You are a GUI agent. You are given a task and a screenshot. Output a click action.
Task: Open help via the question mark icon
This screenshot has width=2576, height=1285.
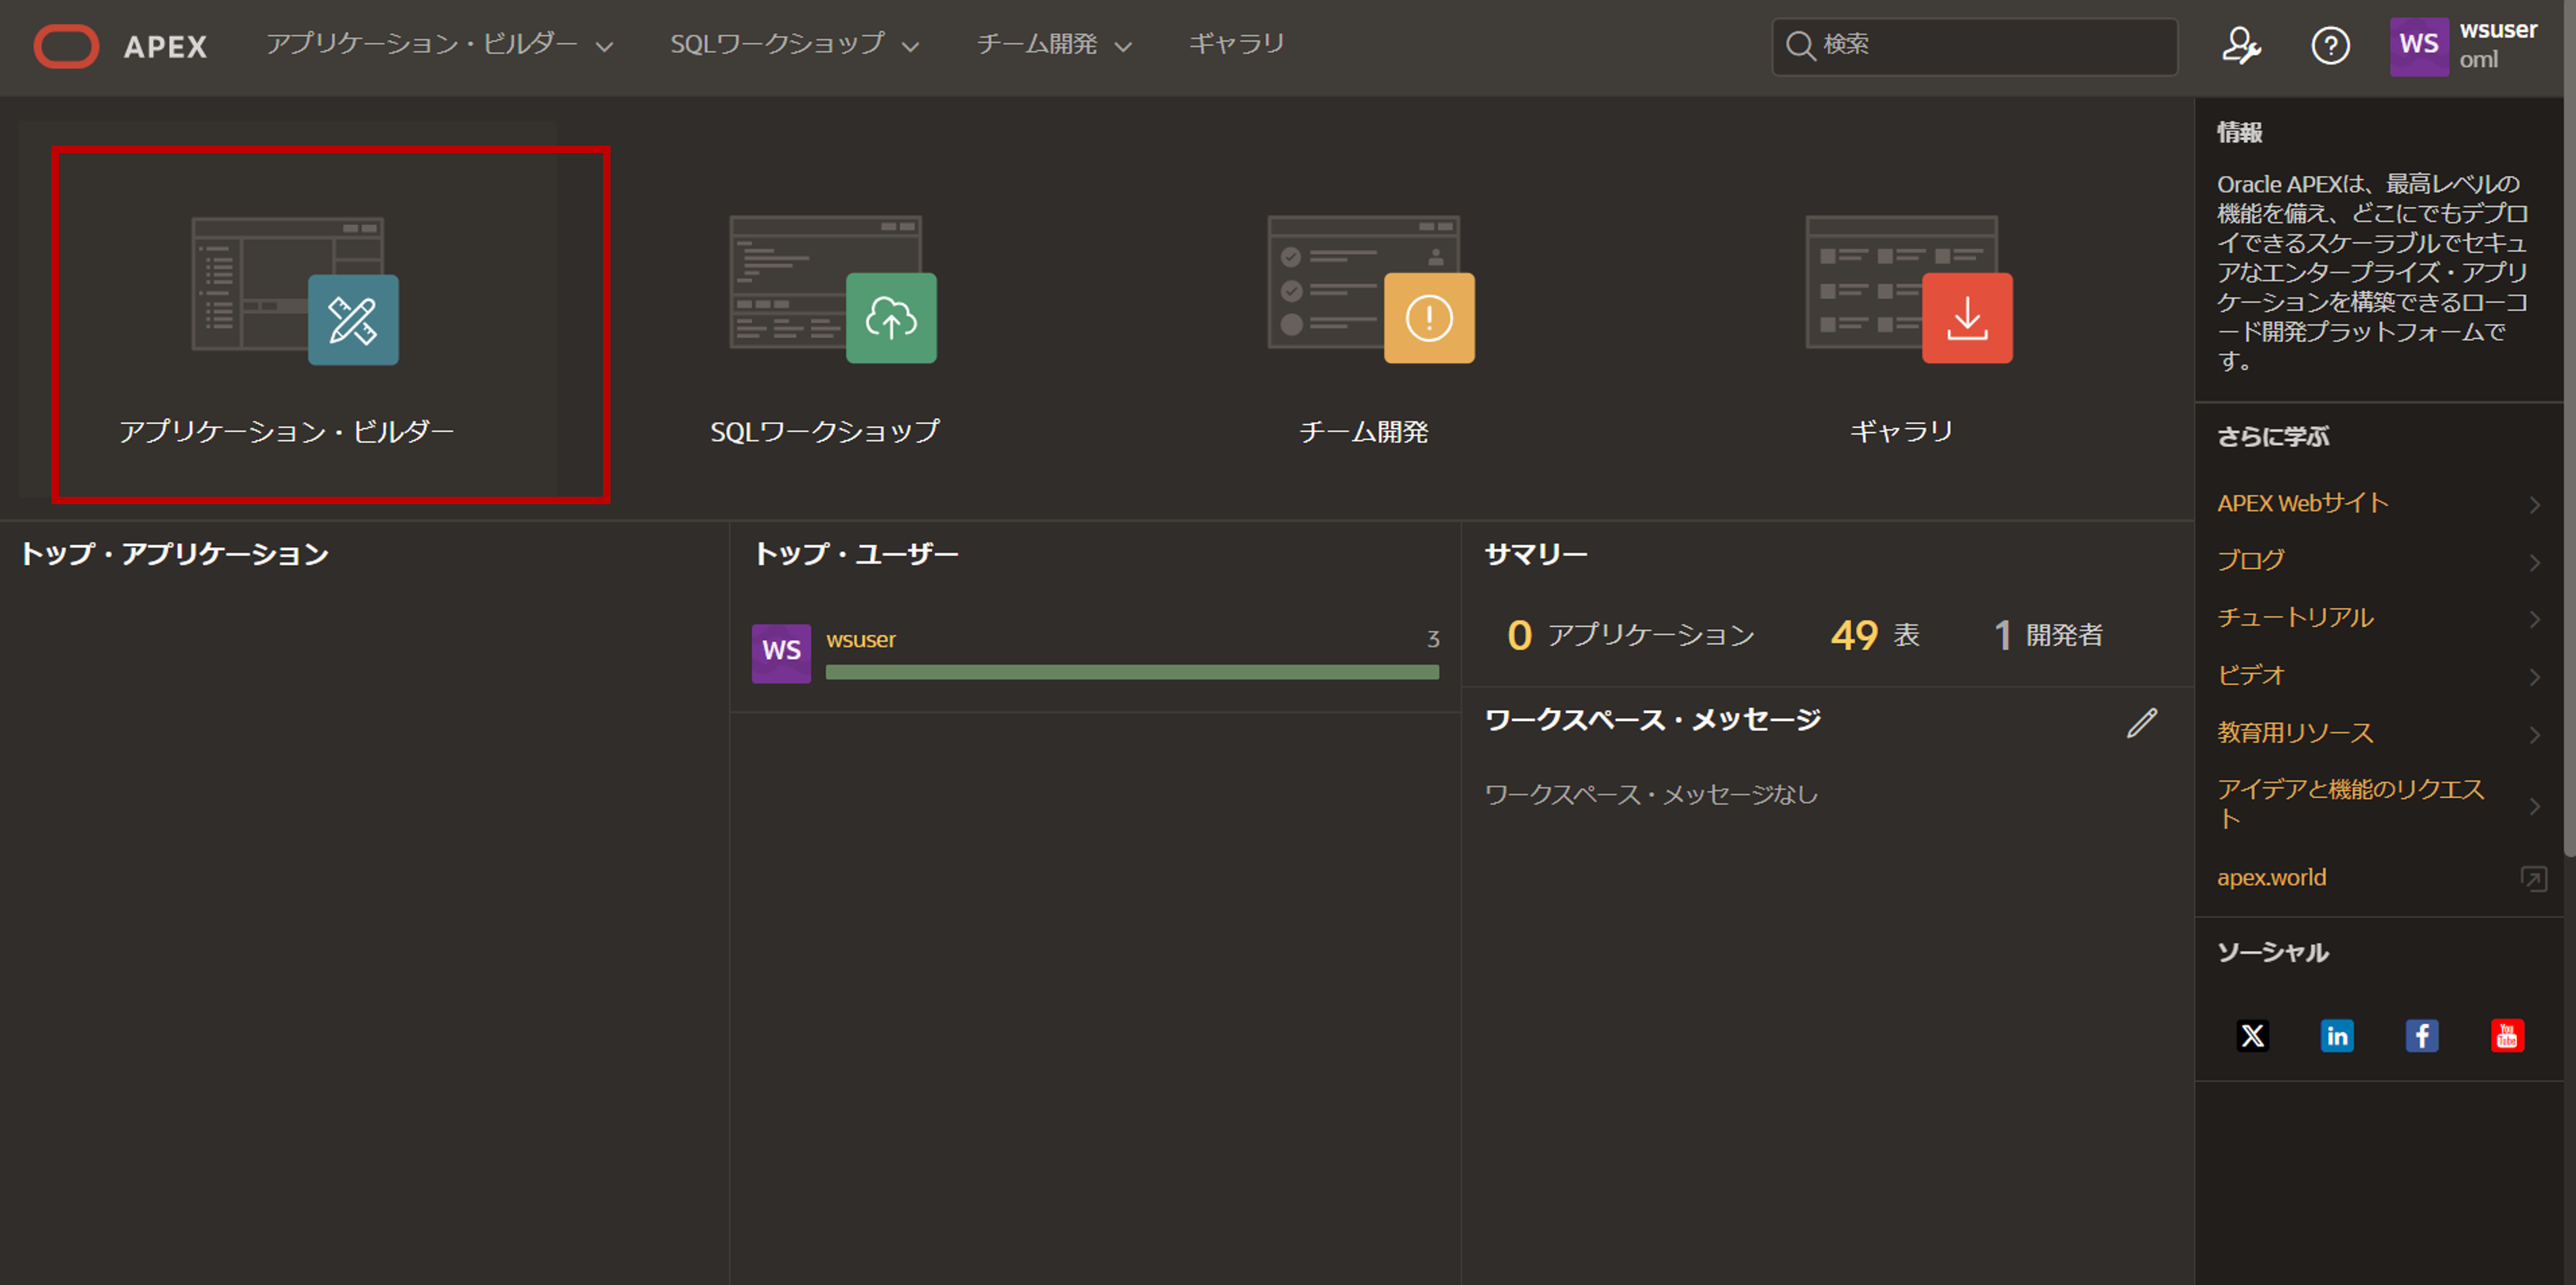point(2331,46)
